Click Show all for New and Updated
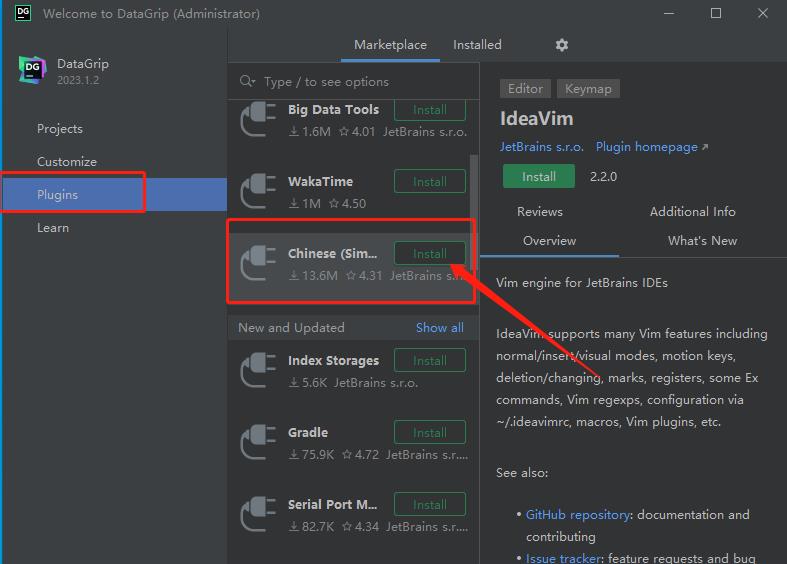This screenshot has height=564, width=787. [x=440, y=328]
